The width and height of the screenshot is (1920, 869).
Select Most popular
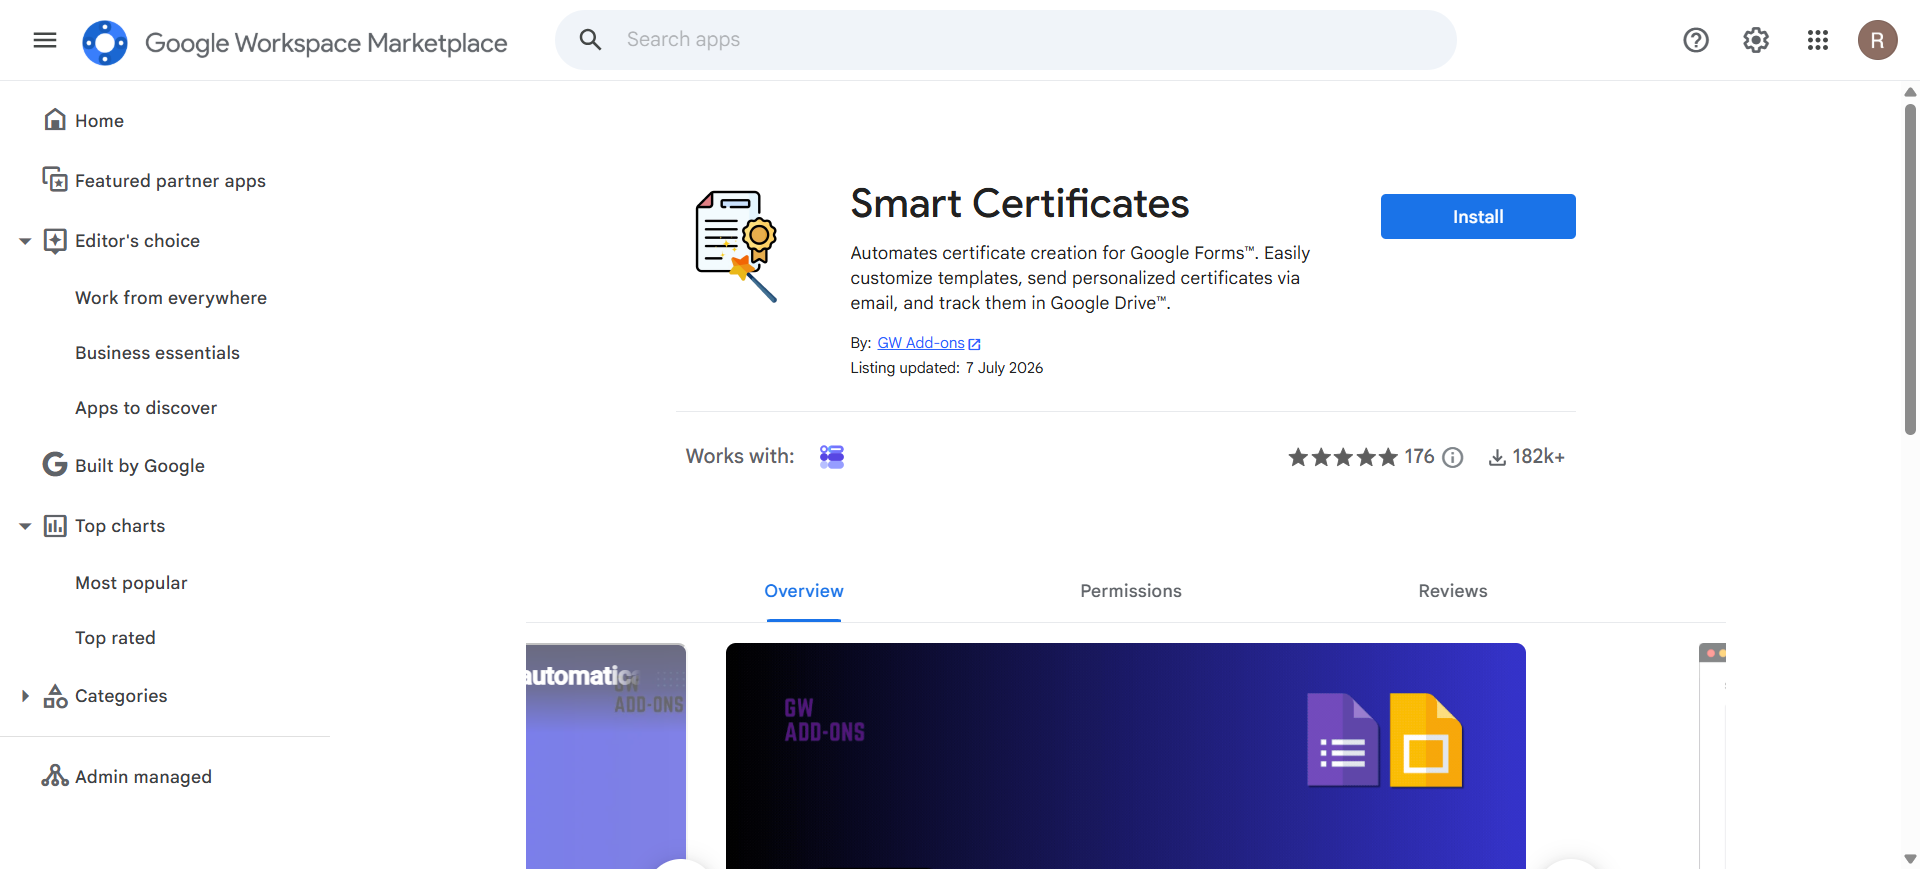(x=131, y=583)
